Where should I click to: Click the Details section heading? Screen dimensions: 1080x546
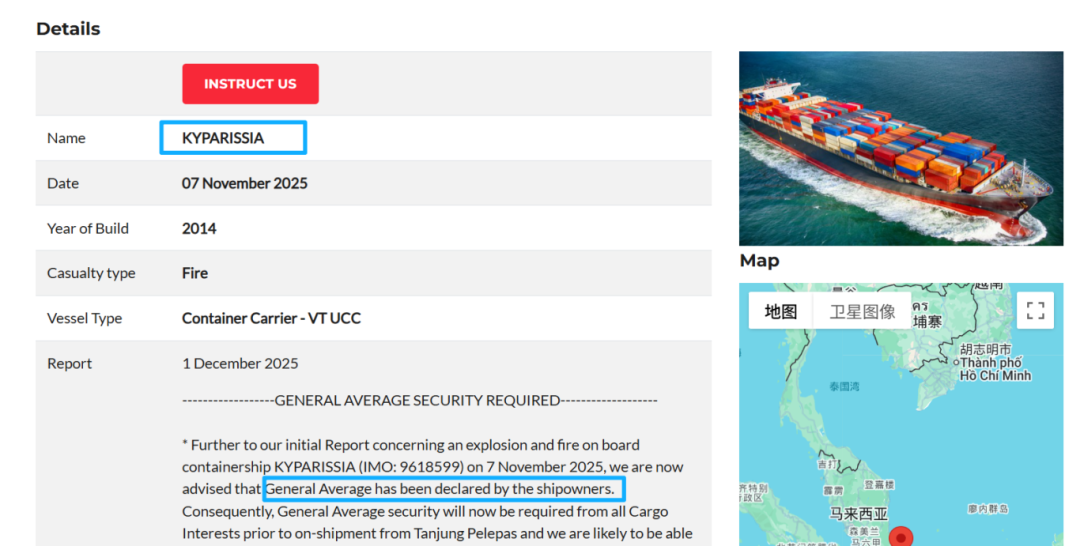[x=68, y=29]
